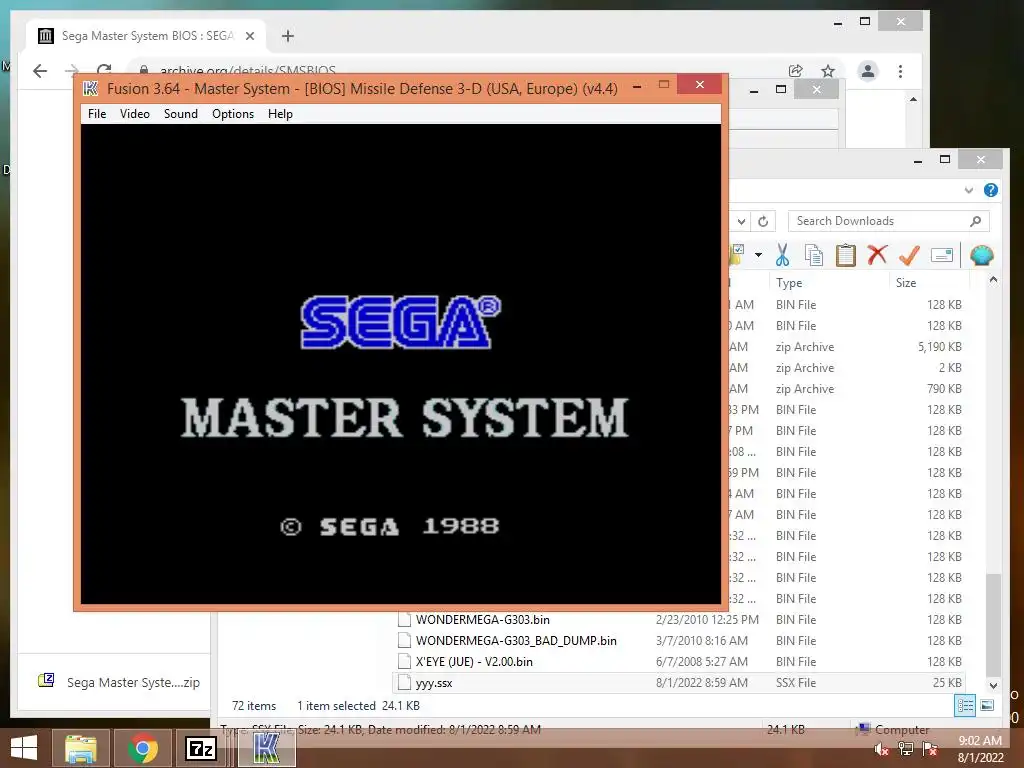
Task: Open the Video menu in Fusion
Action: (135, 114)
